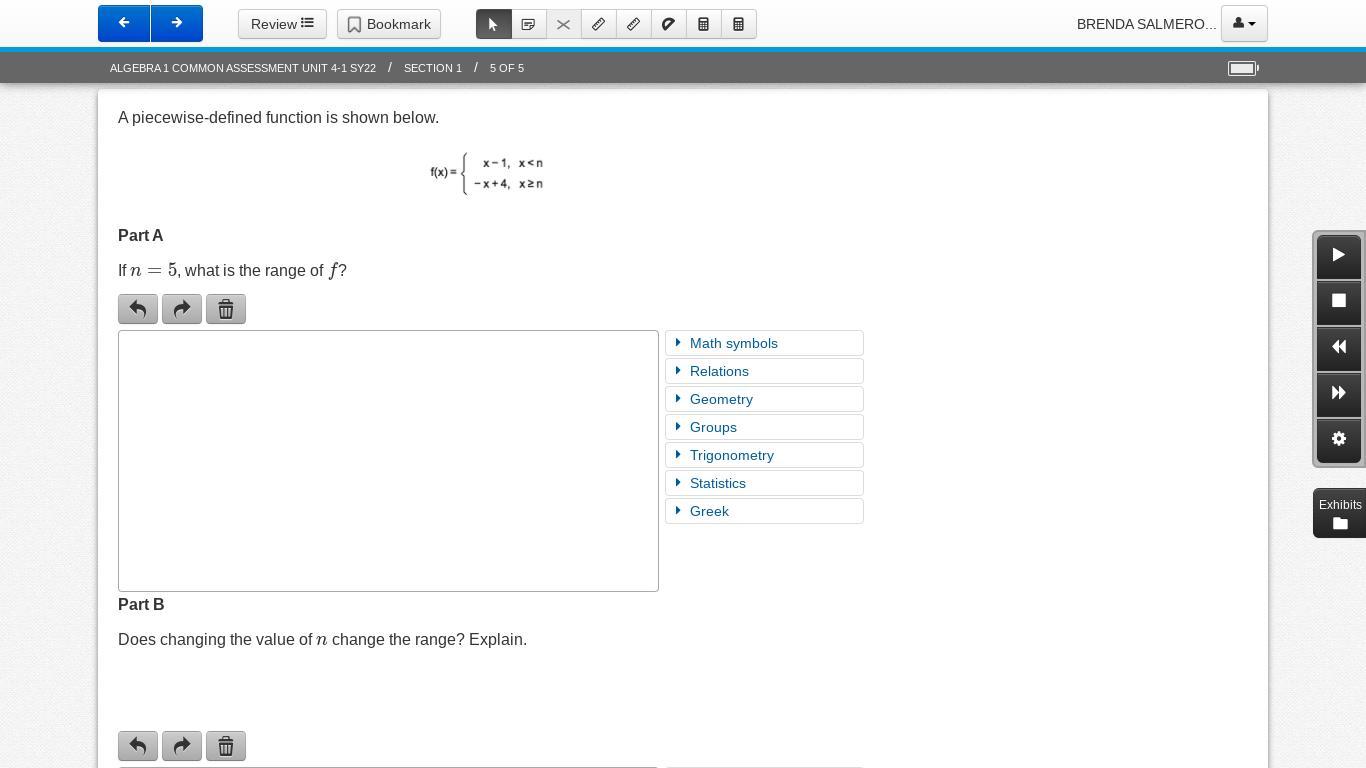Rewind the audio reader
This screenshot has width=1366, height=768.
(x=1339, y=348)
